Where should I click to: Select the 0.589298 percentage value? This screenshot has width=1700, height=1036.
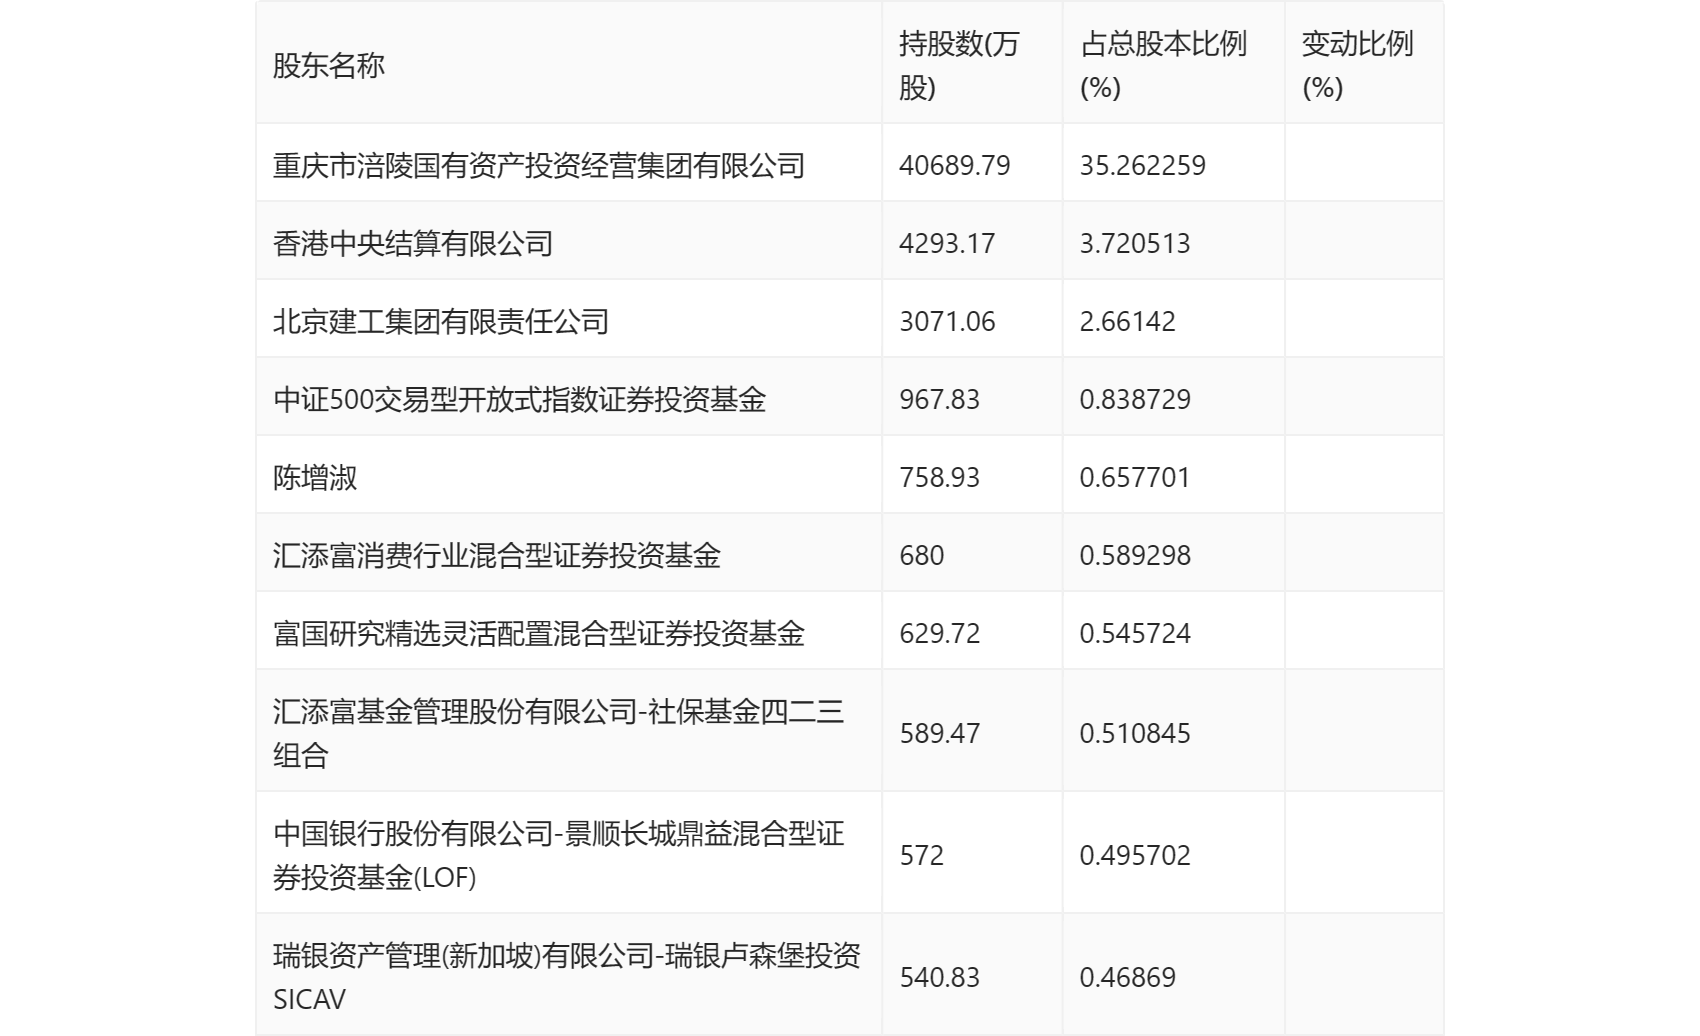point(1135,555)
